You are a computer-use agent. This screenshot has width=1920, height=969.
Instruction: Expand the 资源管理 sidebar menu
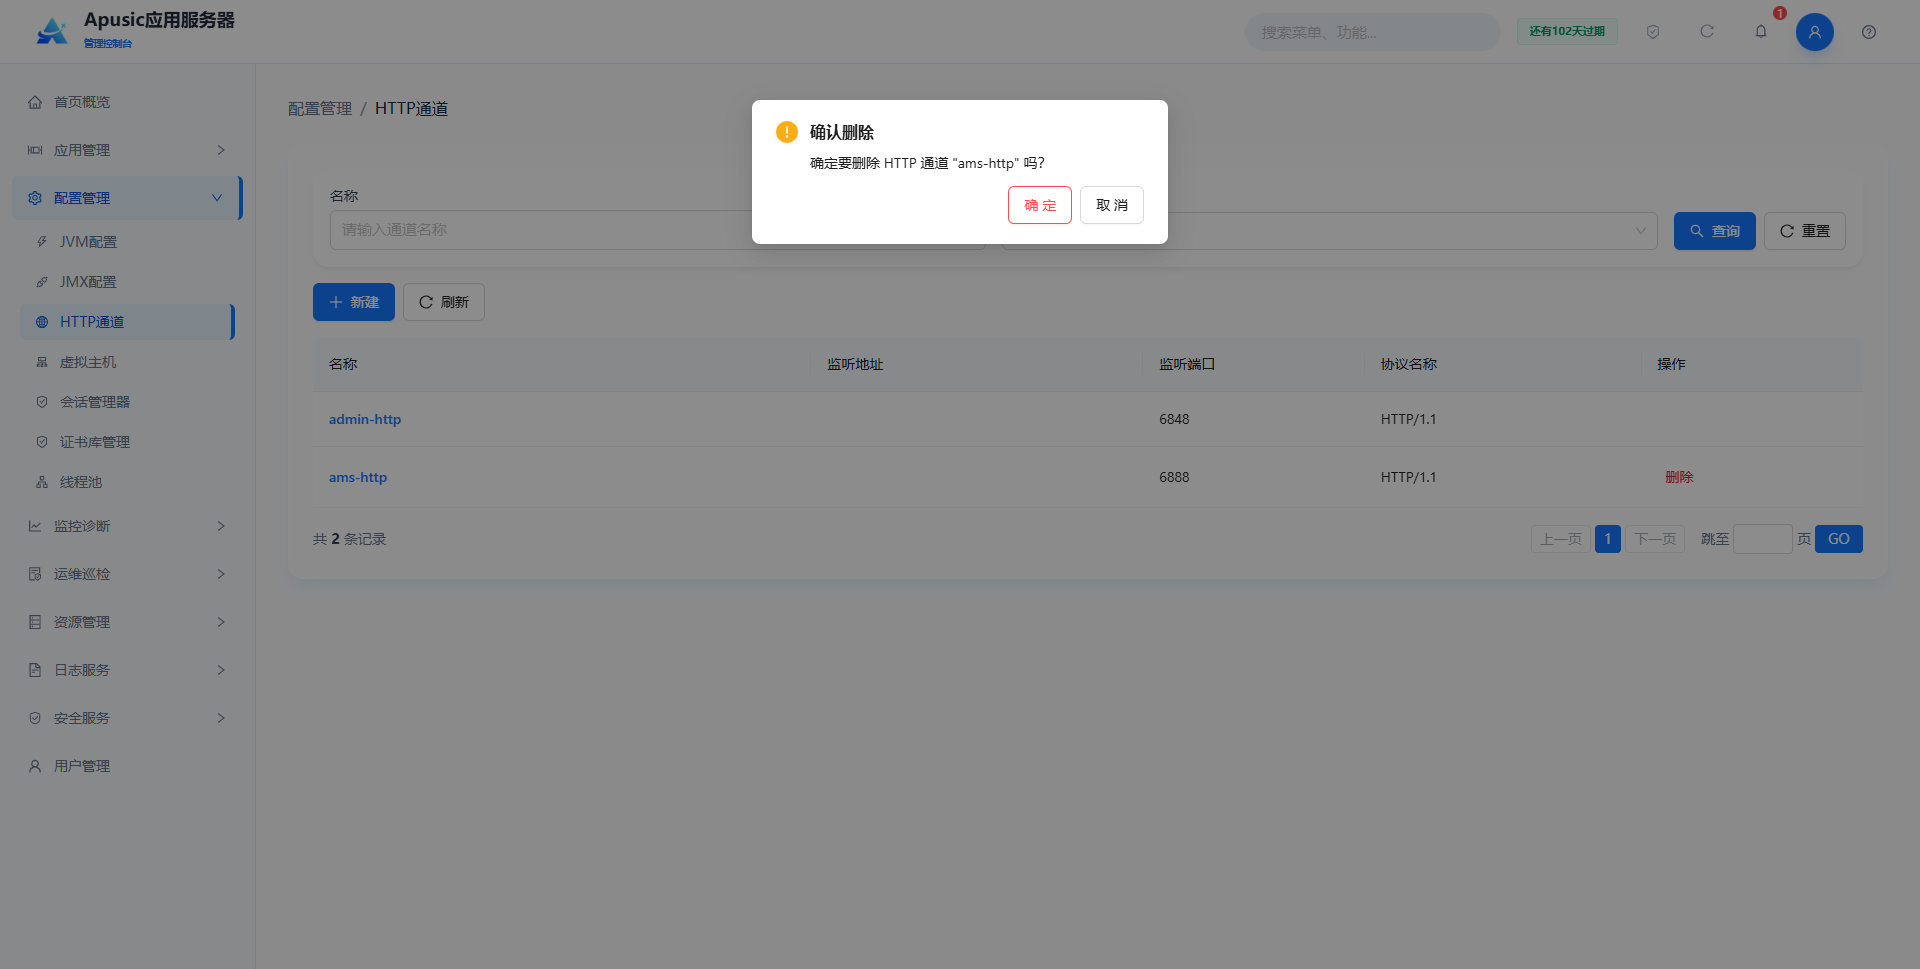click(x=128, y=622)
